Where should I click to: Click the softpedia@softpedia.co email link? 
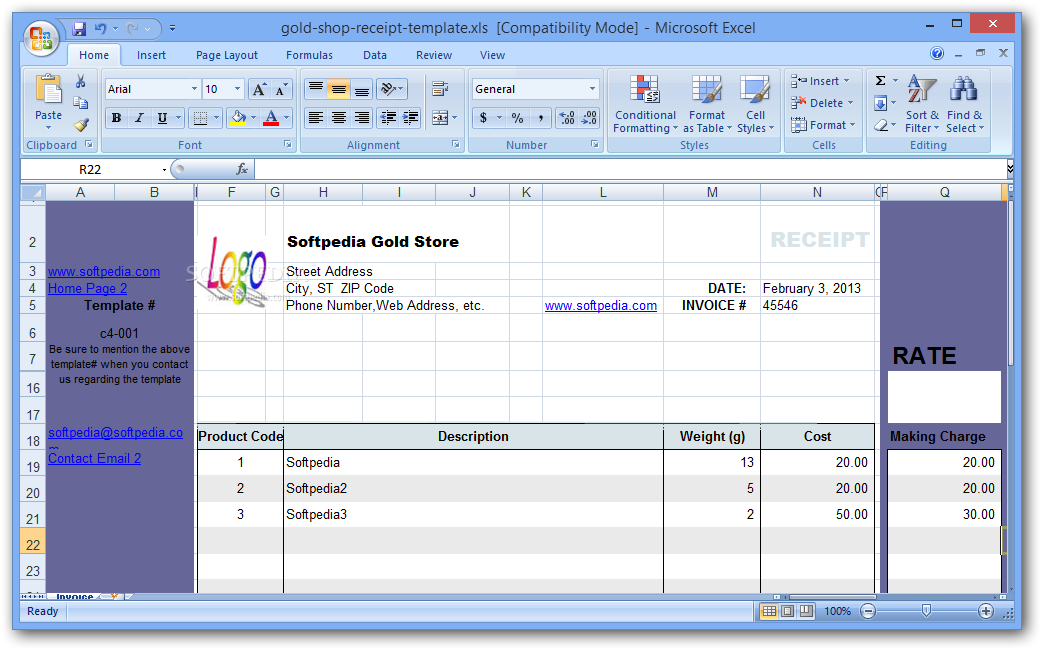(116, 433)
